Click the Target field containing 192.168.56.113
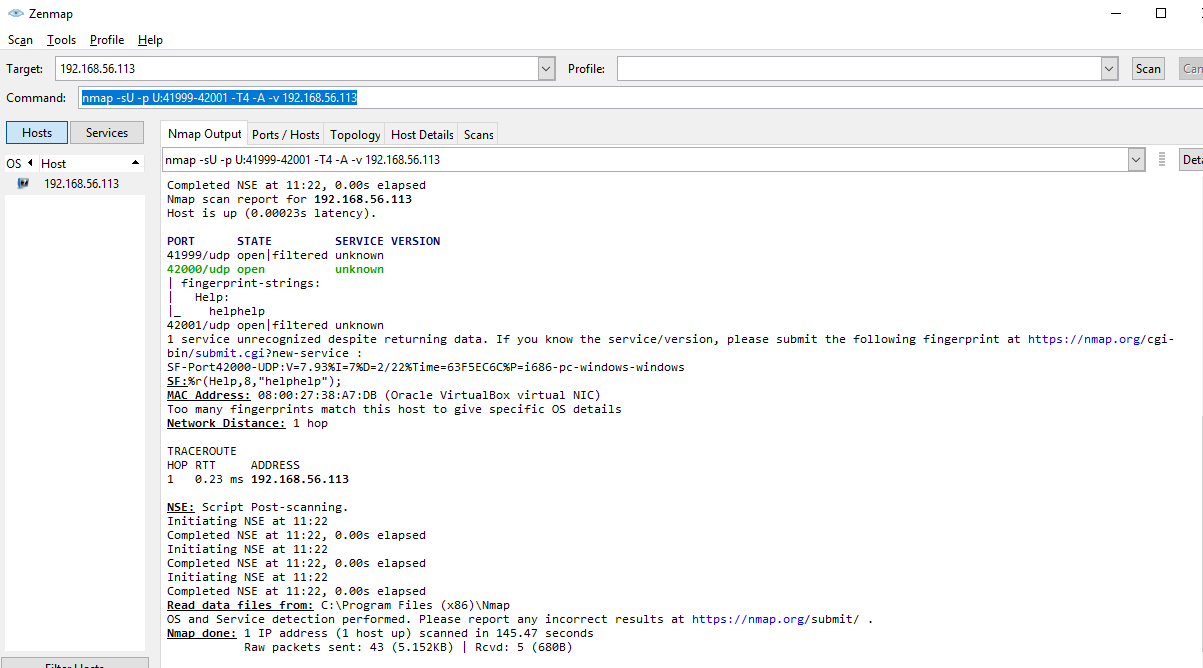The height and width of the screenshot is (668, 1203). pyautogui.click(x=297, y=69)
